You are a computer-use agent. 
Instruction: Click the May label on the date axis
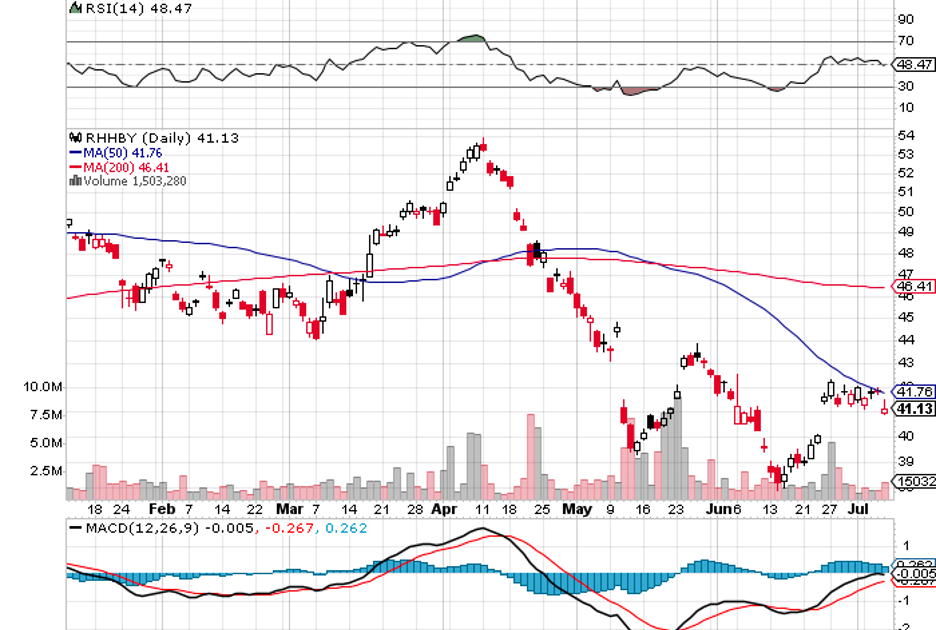point(576,509)
